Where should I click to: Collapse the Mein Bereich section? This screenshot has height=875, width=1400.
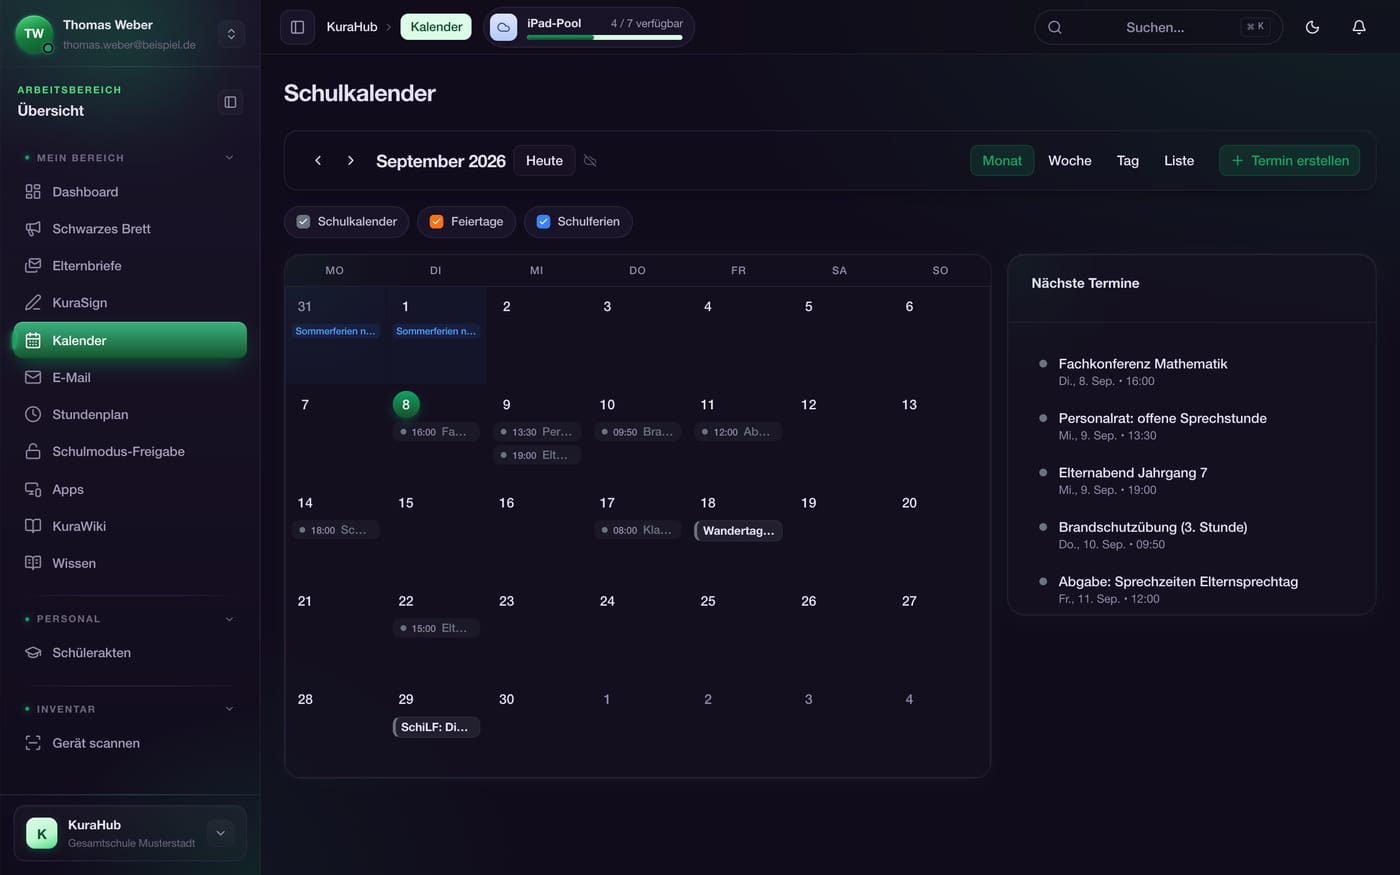click(x=229, y=158)
